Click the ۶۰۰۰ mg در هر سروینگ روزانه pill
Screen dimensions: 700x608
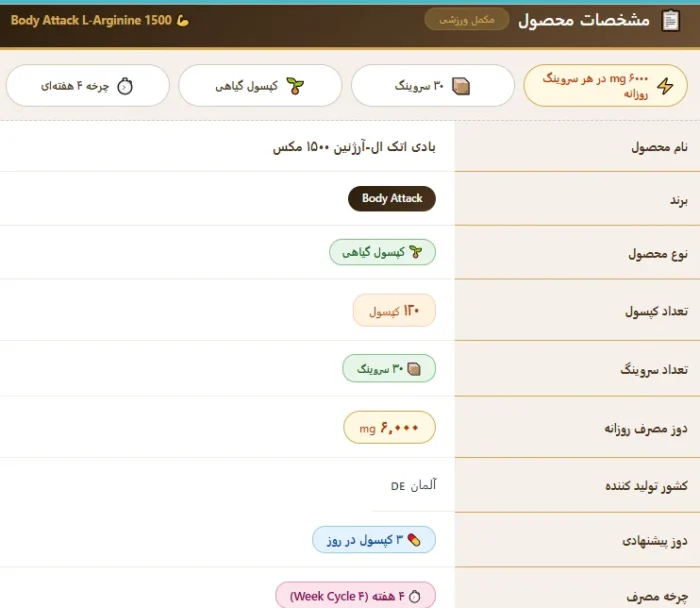605,86
